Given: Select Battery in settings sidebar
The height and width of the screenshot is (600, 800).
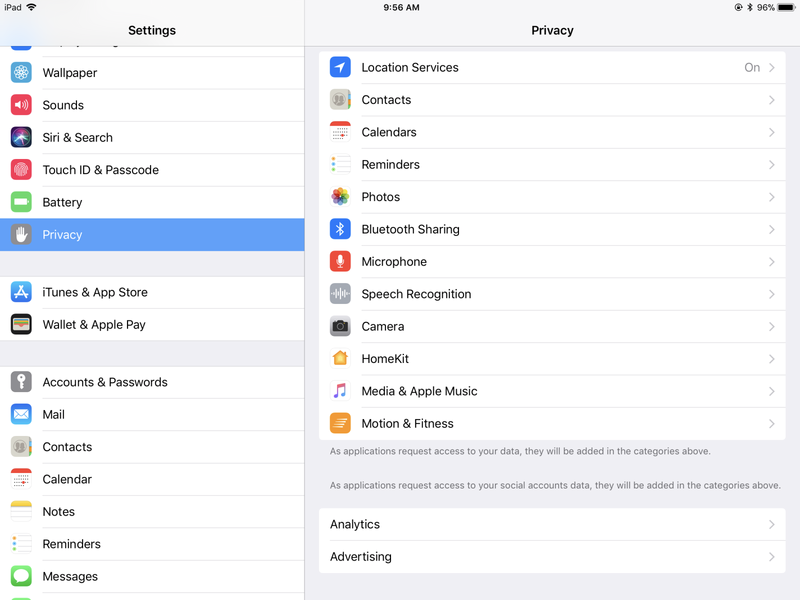Looking at the screenshot, I should pyautogui.click(x=152, y=202).
